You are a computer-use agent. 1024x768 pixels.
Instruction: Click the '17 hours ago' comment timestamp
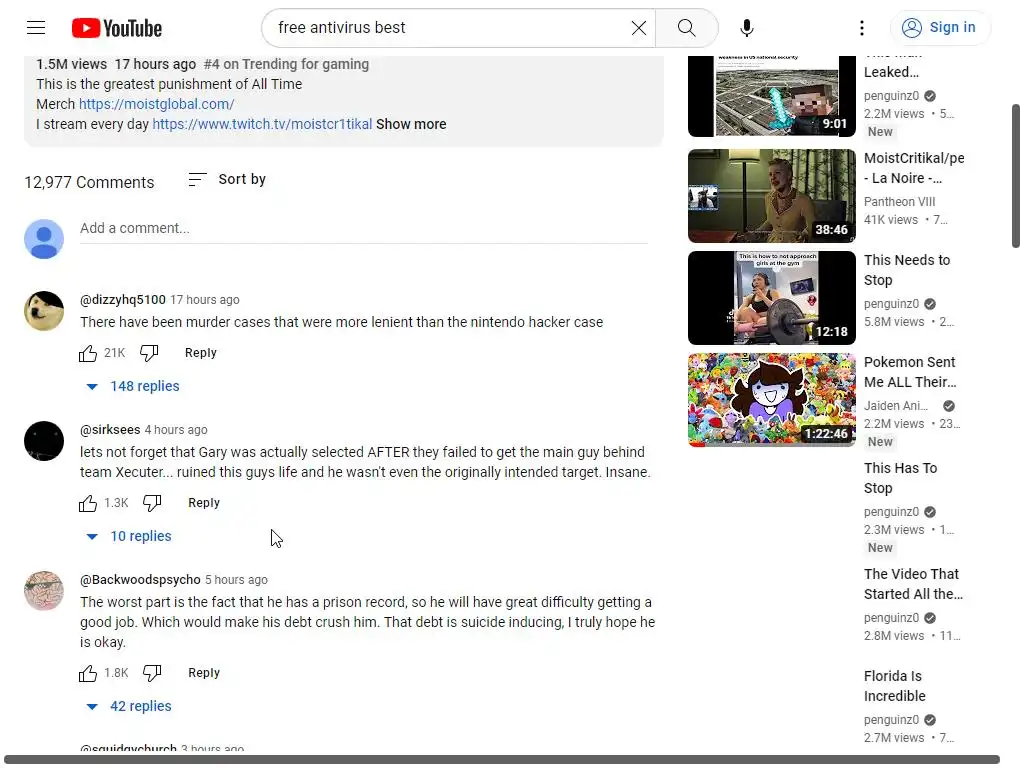tap(205, 300)
